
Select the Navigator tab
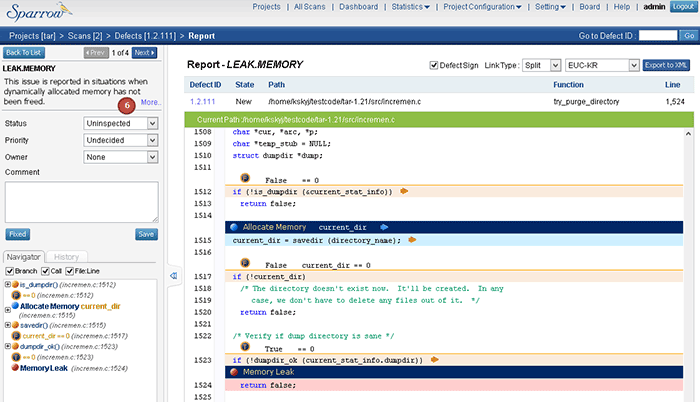24,257
